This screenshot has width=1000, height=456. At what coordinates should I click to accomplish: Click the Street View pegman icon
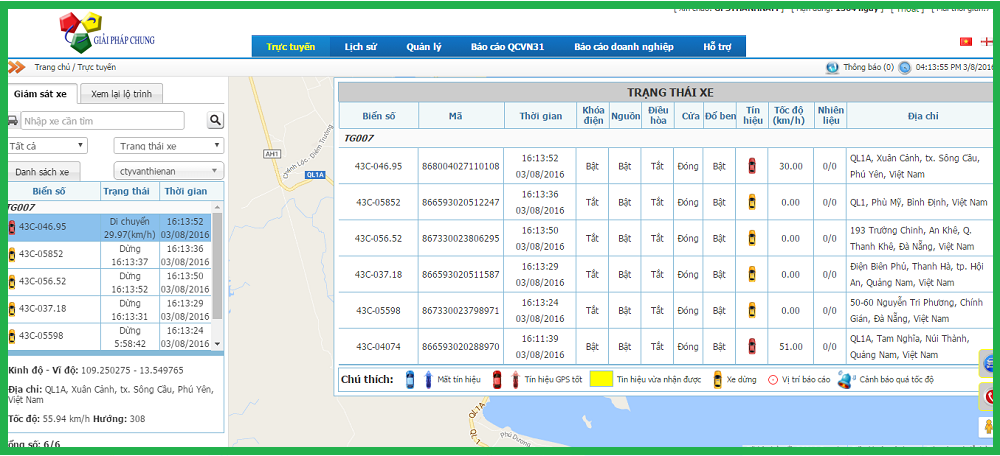click(x=988, y=427)
